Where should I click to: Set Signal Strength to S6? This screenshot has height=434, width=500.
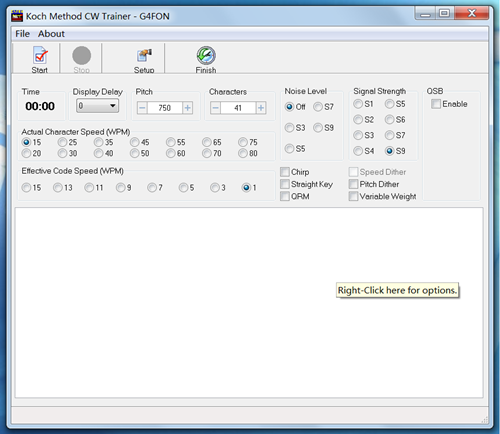pyautogui.click(x=389, y=119)
